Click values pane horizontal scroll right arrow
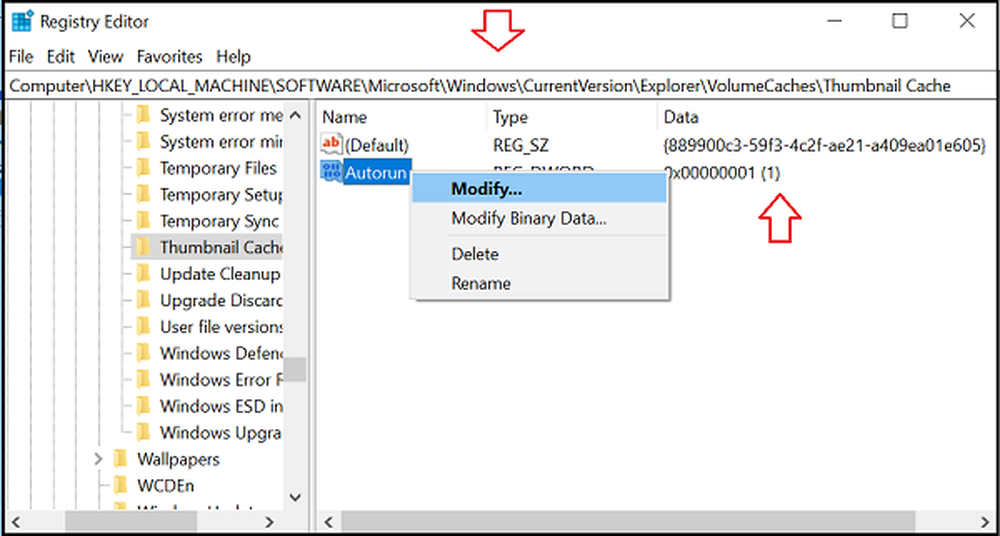 pyautogui.click(x=983, y=522)
